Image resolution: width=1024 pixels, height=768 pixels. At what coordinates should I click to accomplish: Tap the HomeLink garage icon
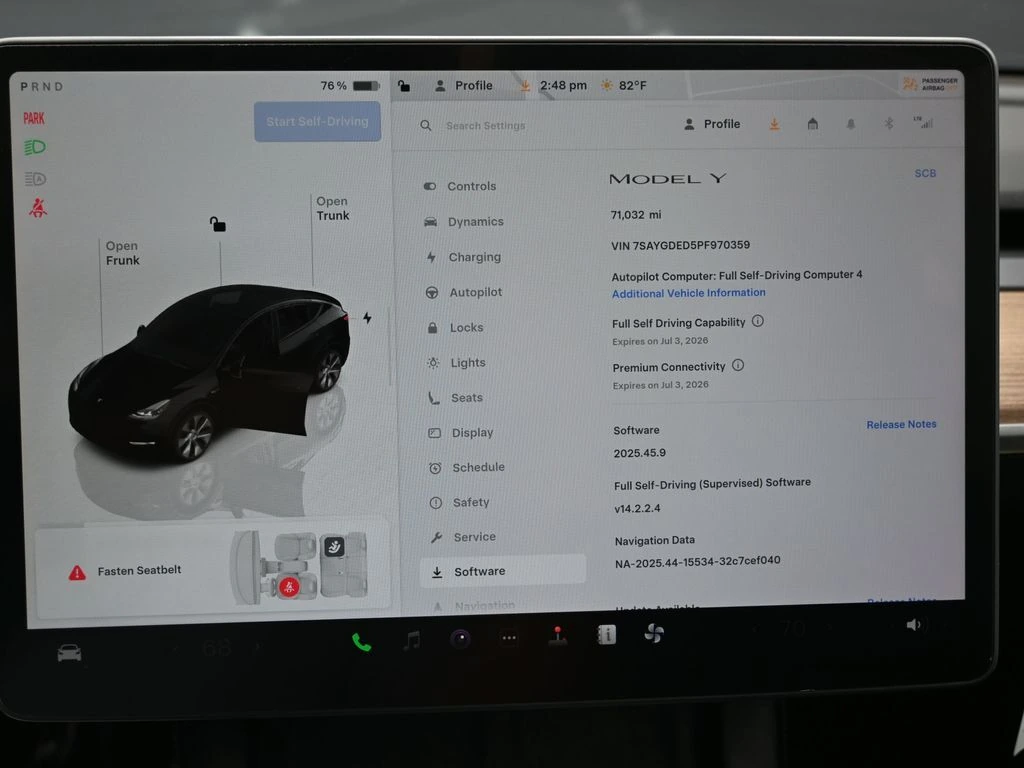[813, 124]
